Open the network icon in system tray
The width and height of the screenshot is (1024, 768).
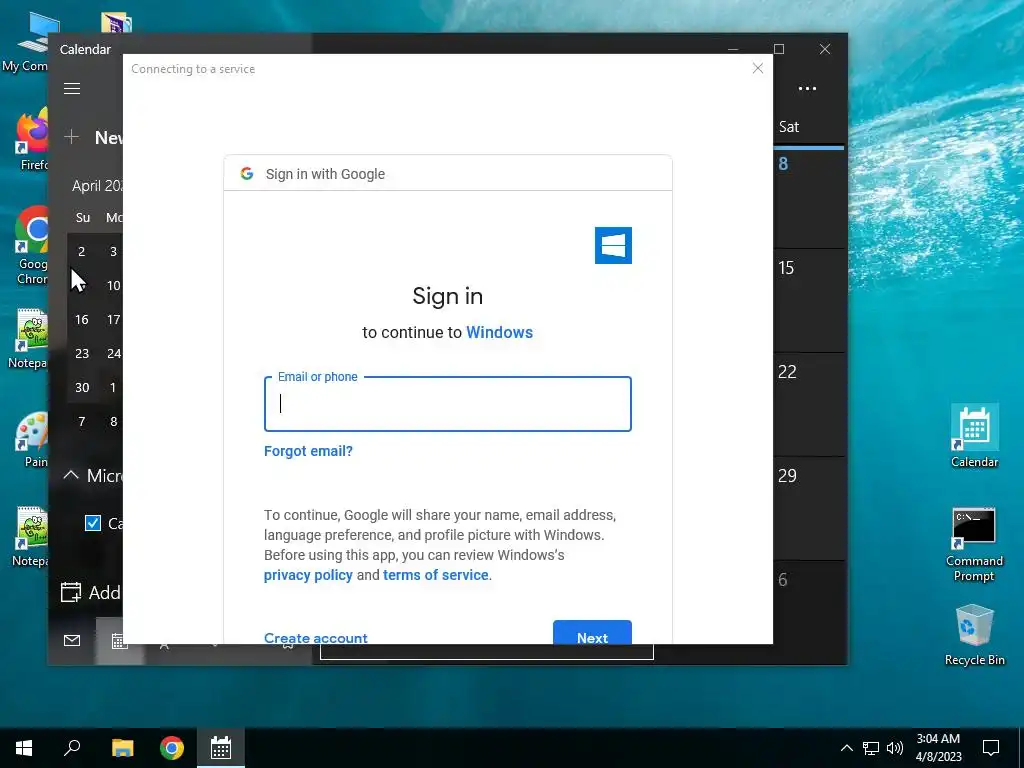coord(871,748)
